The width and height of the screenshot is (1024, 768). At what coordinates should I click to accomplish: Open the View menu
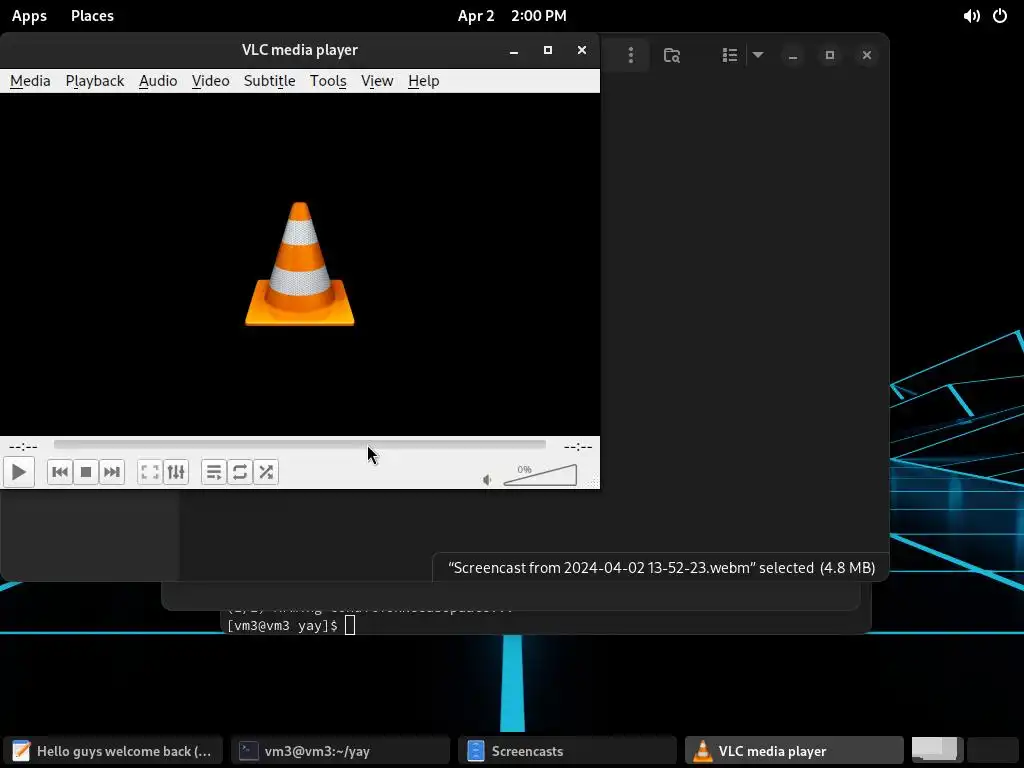click(x=377, y=81)
